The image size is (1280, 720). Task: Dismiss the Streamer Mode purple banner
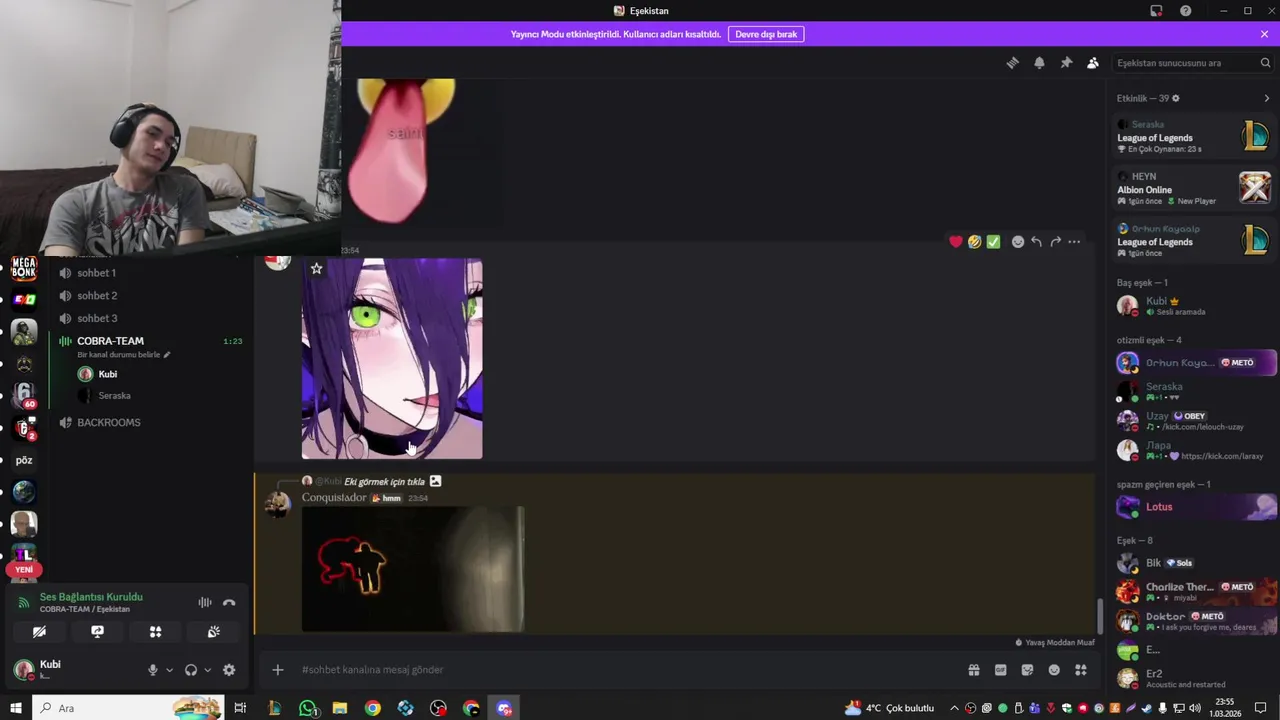pyautogui.click(x=1264, y=34)
